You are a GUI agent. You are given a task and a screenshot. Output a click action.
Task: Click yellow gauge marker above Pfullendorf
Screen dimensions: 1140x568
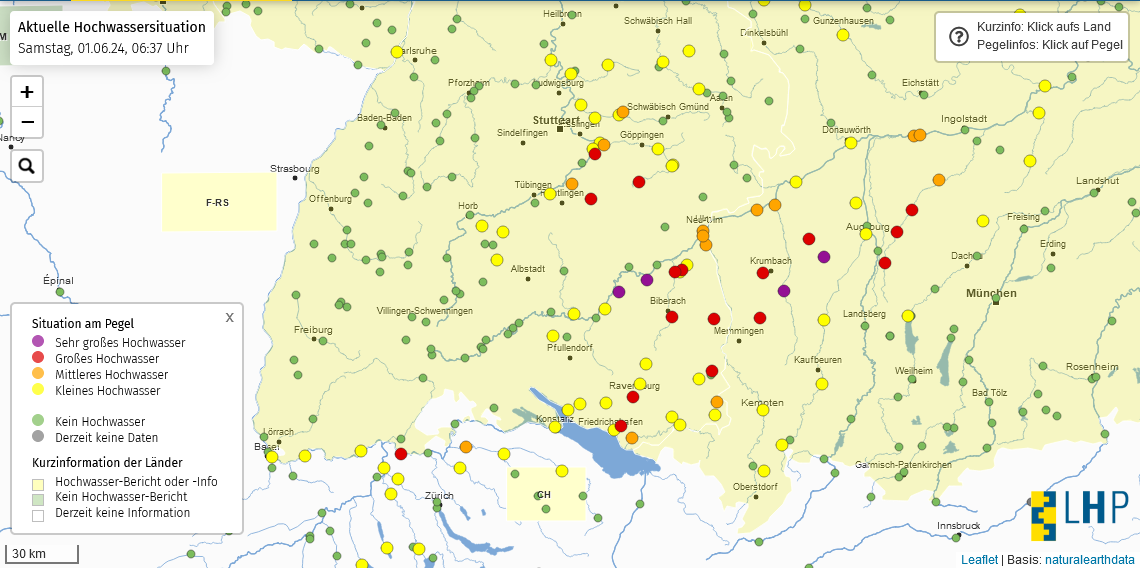click(553, 335)
